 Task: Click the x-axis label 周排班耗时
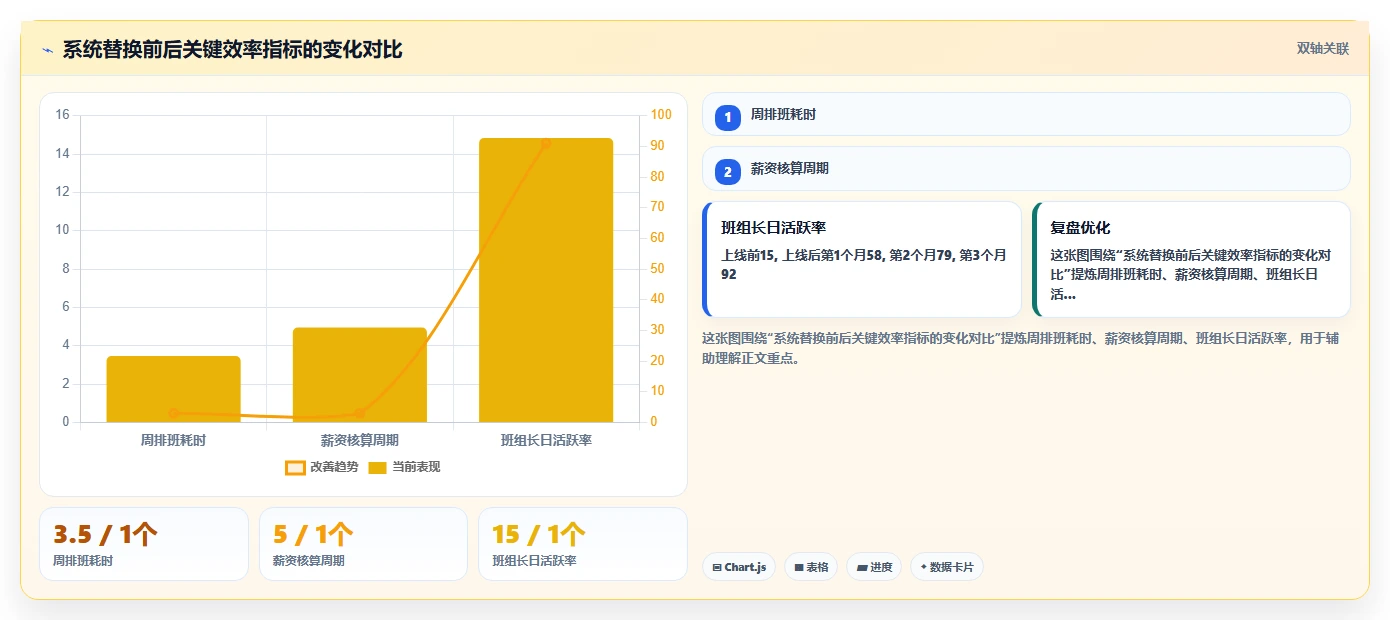click(x=173, y=440)
